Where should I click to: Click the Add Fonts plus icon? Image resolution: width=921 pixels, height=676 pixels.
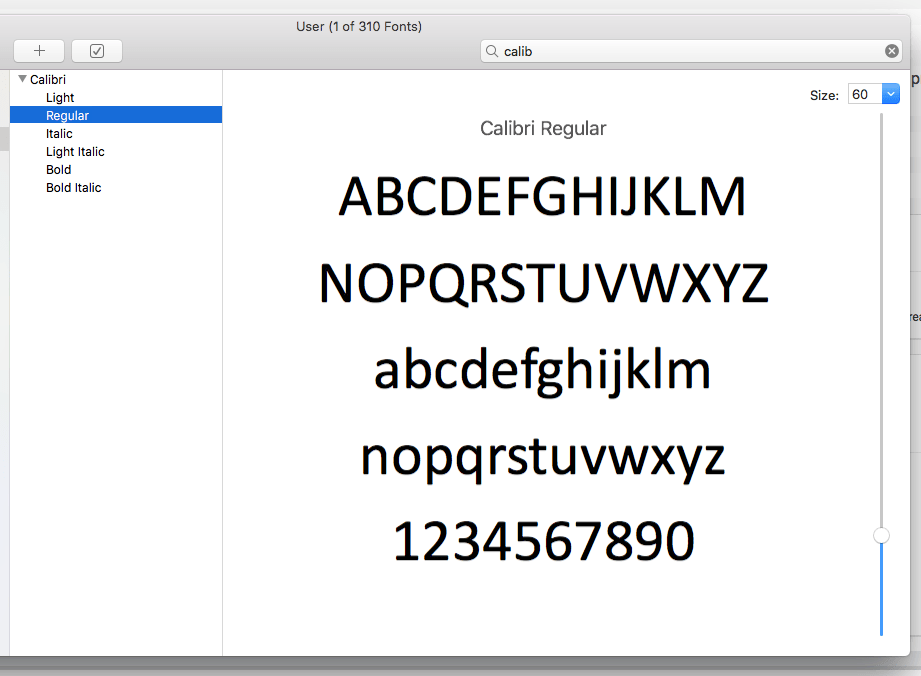pos(38,50)
